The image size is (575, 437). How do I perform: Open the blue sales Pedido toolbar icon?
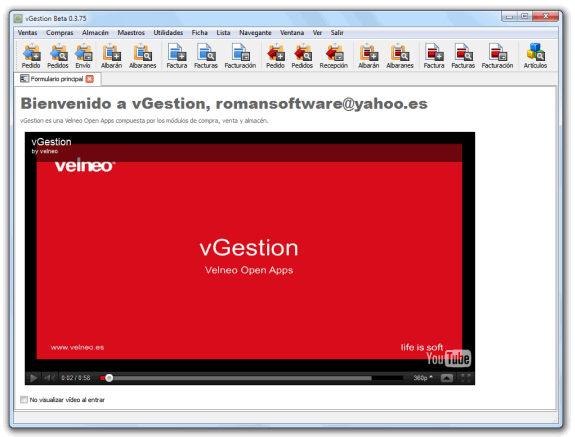point(31,56)
